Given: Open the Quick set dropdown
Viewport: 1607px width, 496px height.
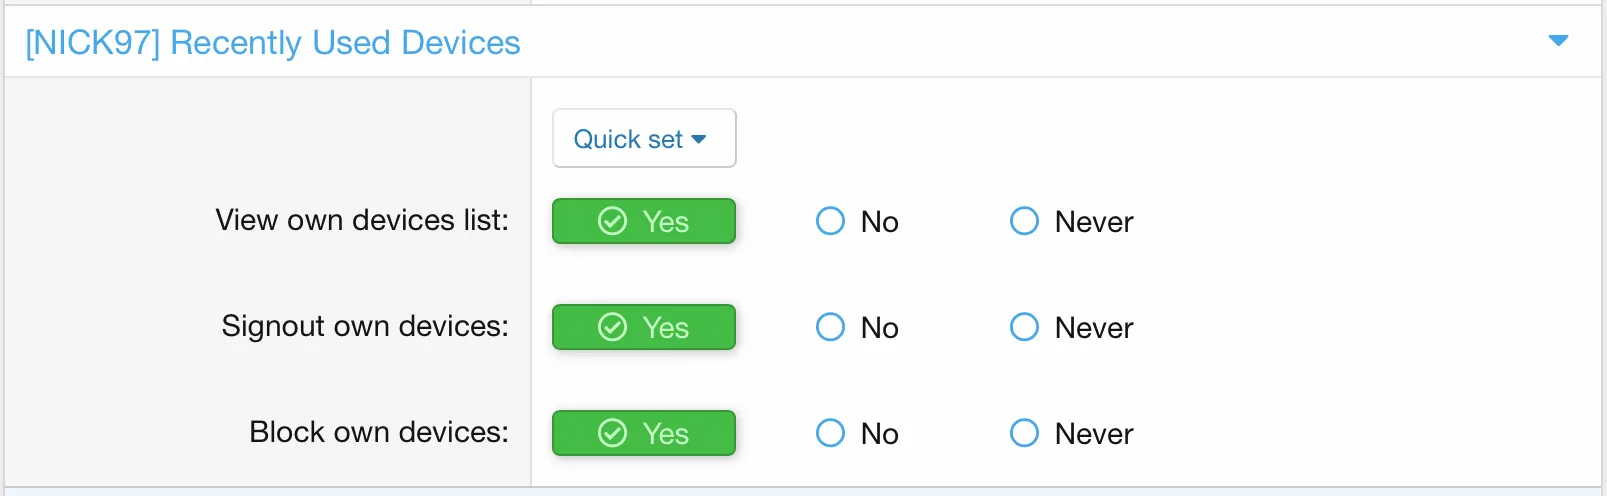Looking at the screenshot, I should tap(643, 139).
